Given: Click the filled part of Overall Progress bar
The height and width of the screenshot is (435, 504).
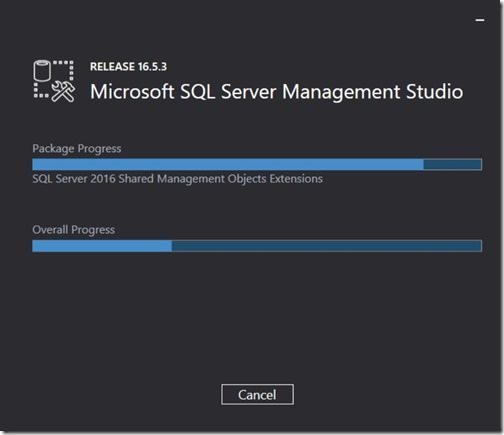Looking at the screenshot, I should click(x=102, y=246).
